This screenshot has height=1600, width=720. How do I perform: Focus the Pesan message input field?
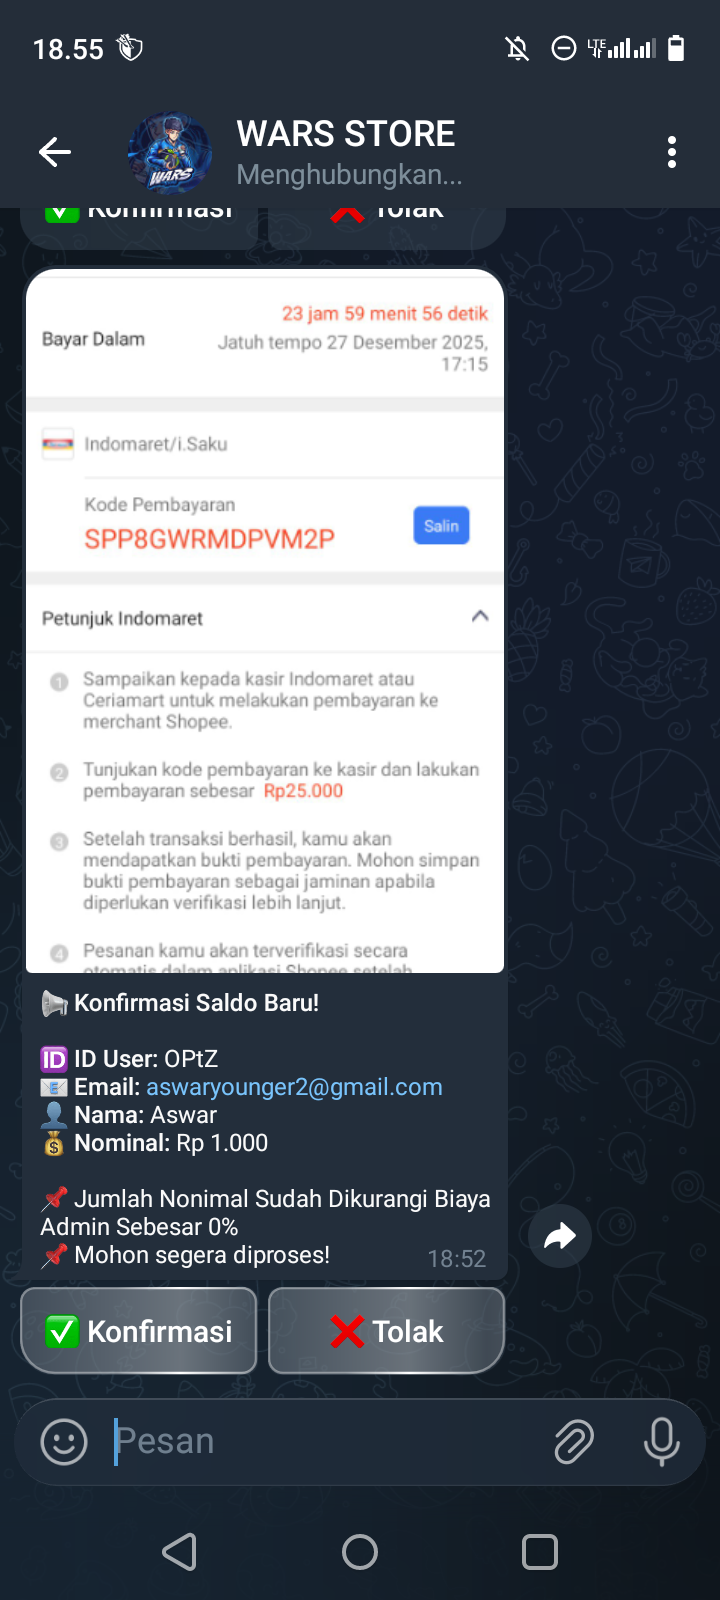pyautogui.click(x=325, y=1442)
